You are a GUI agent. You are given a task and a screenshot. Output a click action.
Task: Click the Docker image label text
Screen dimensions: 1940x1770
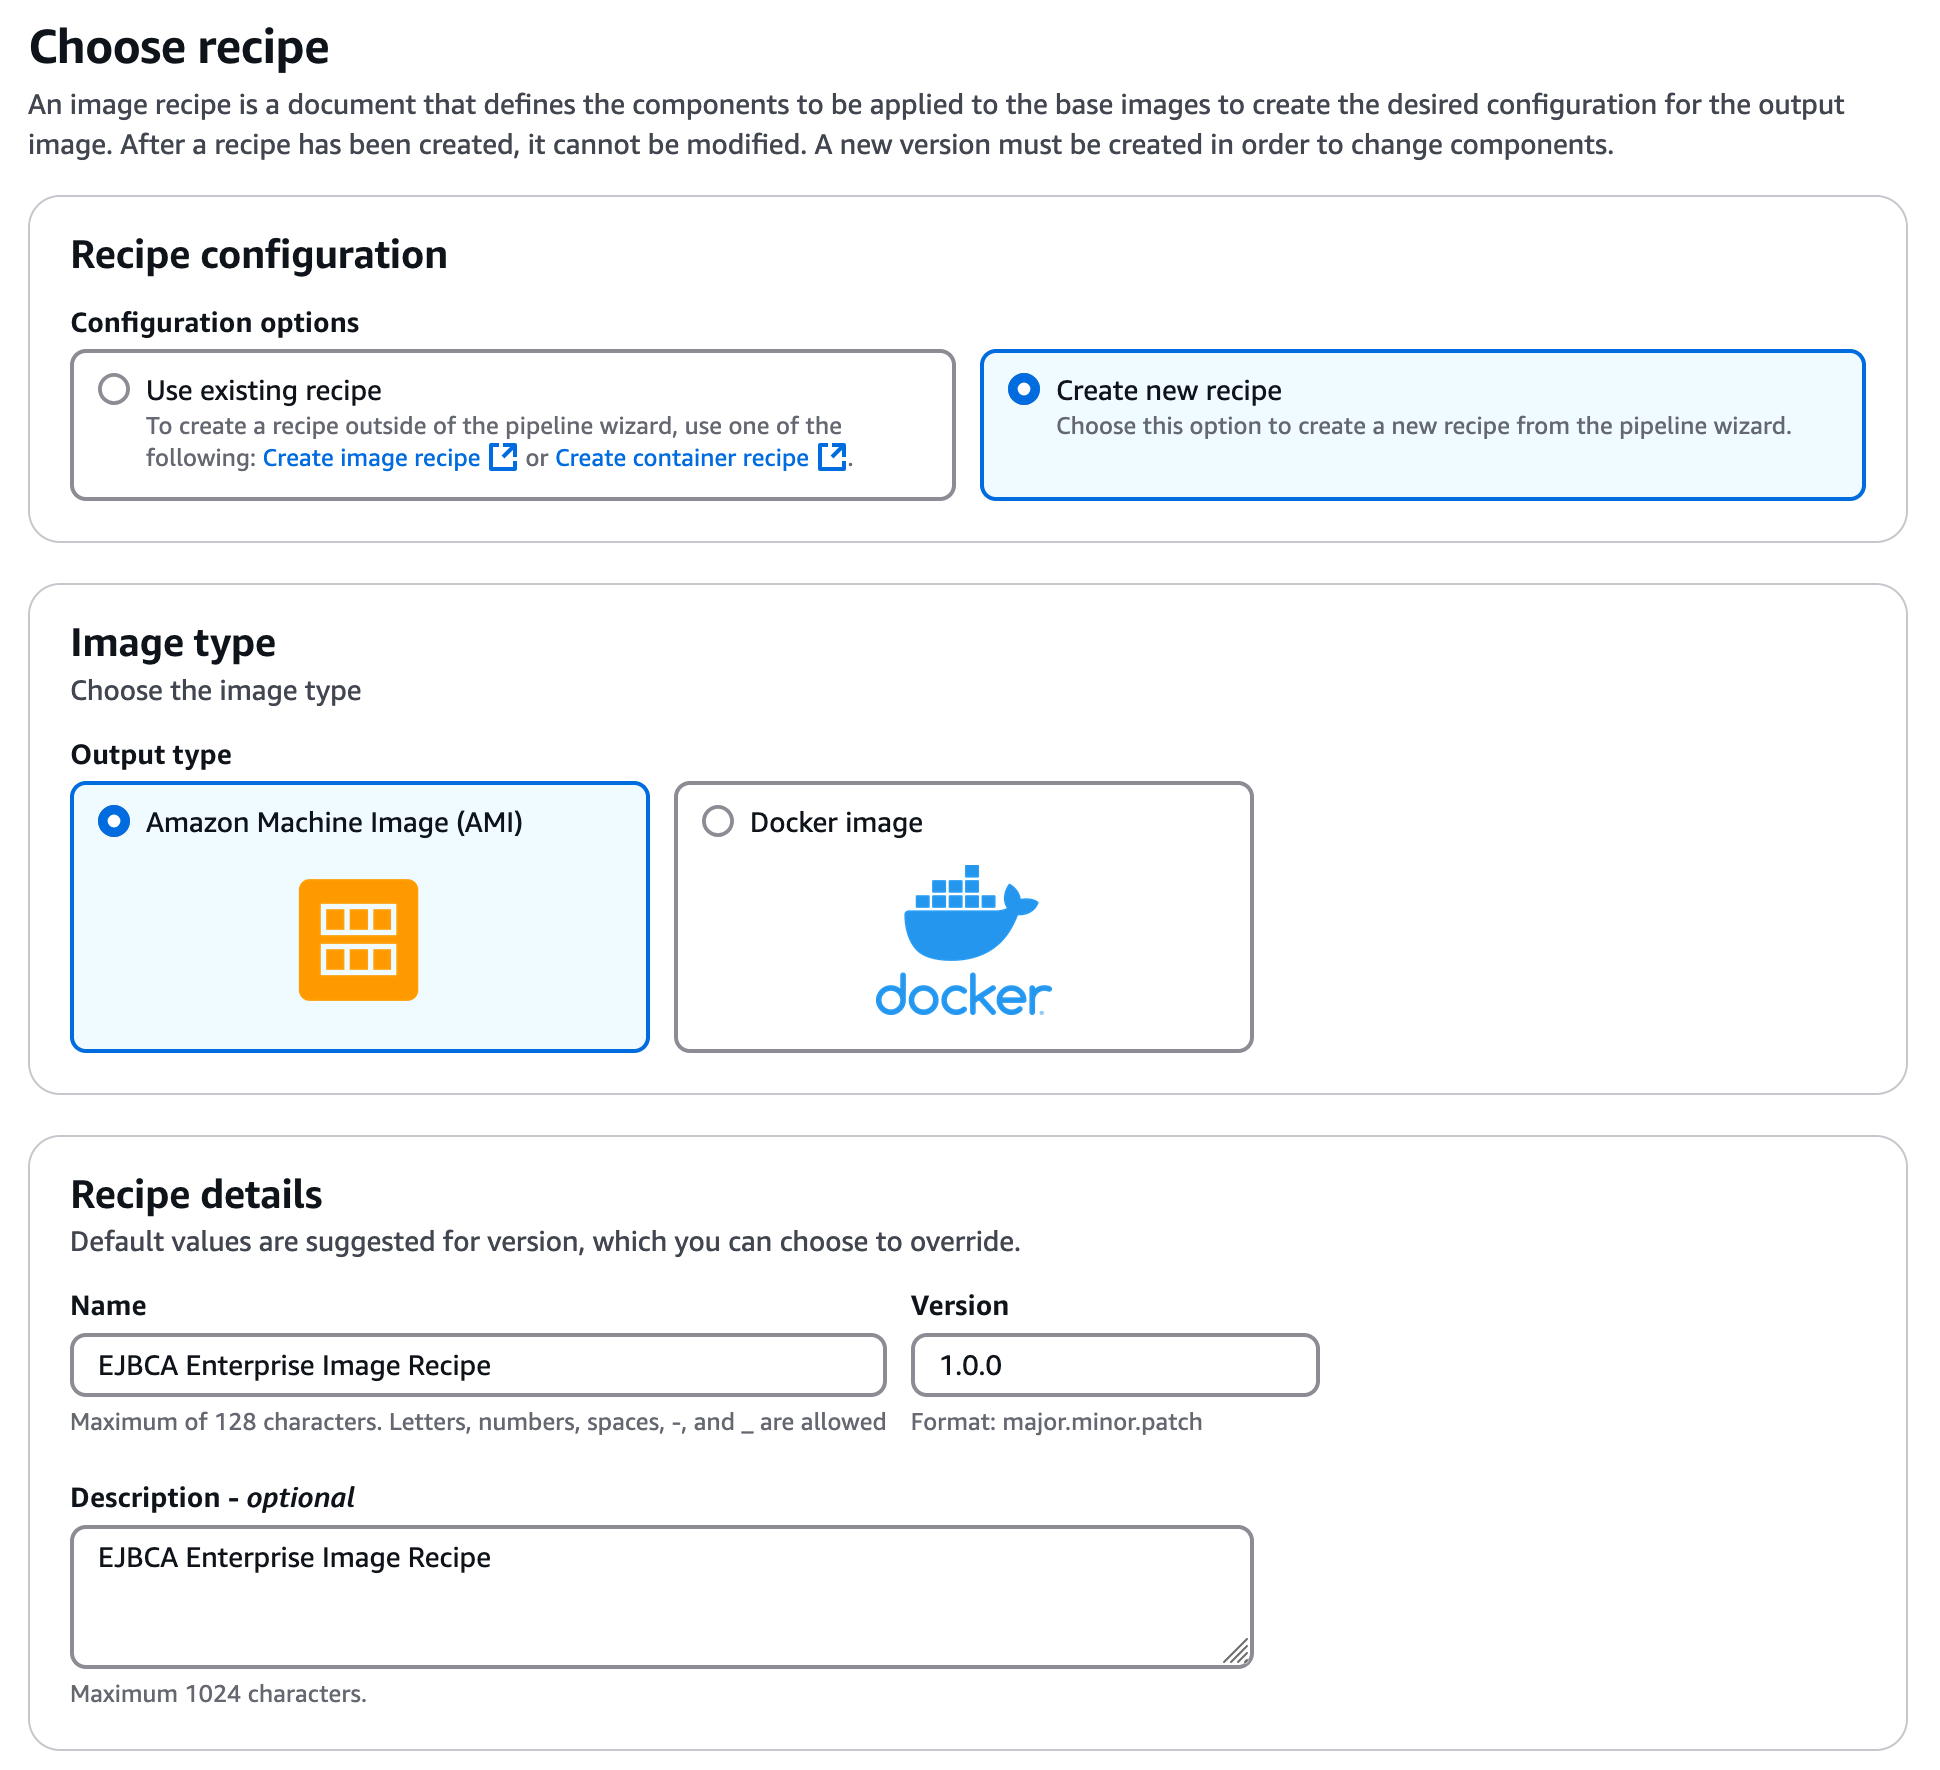tap(836, 822)
